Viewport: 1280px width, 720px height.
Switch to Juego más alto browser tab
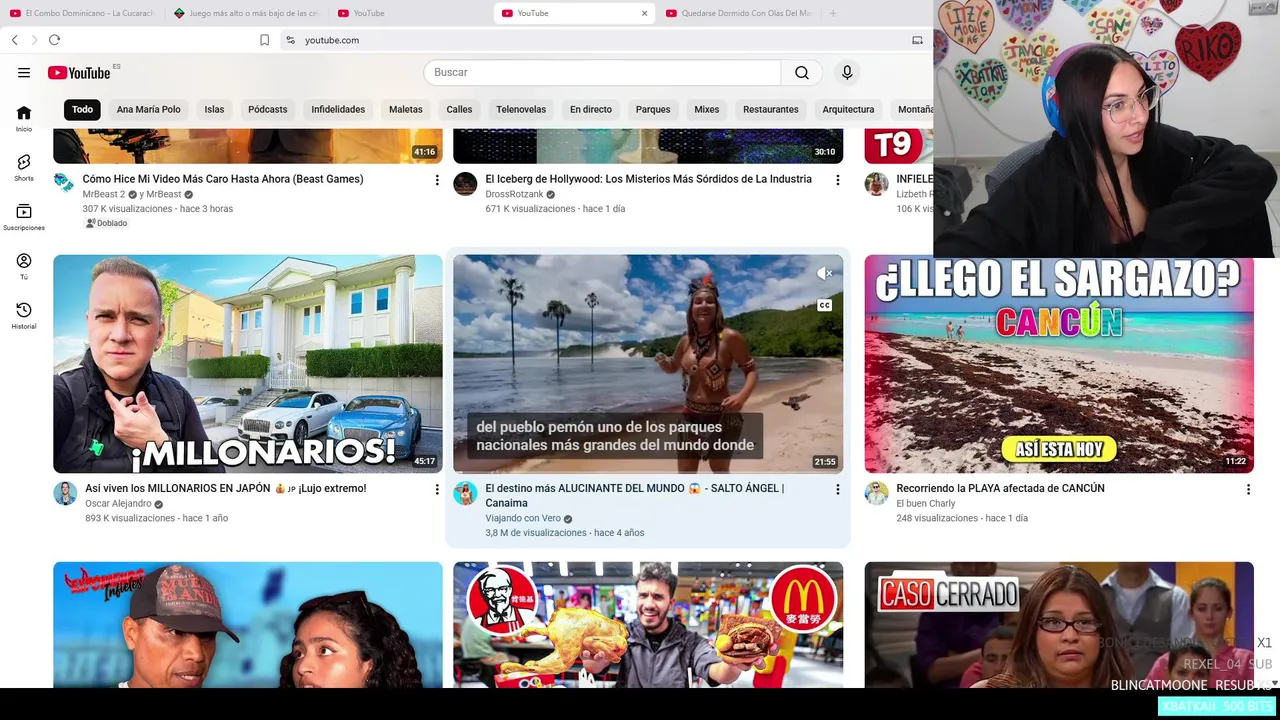246,13
